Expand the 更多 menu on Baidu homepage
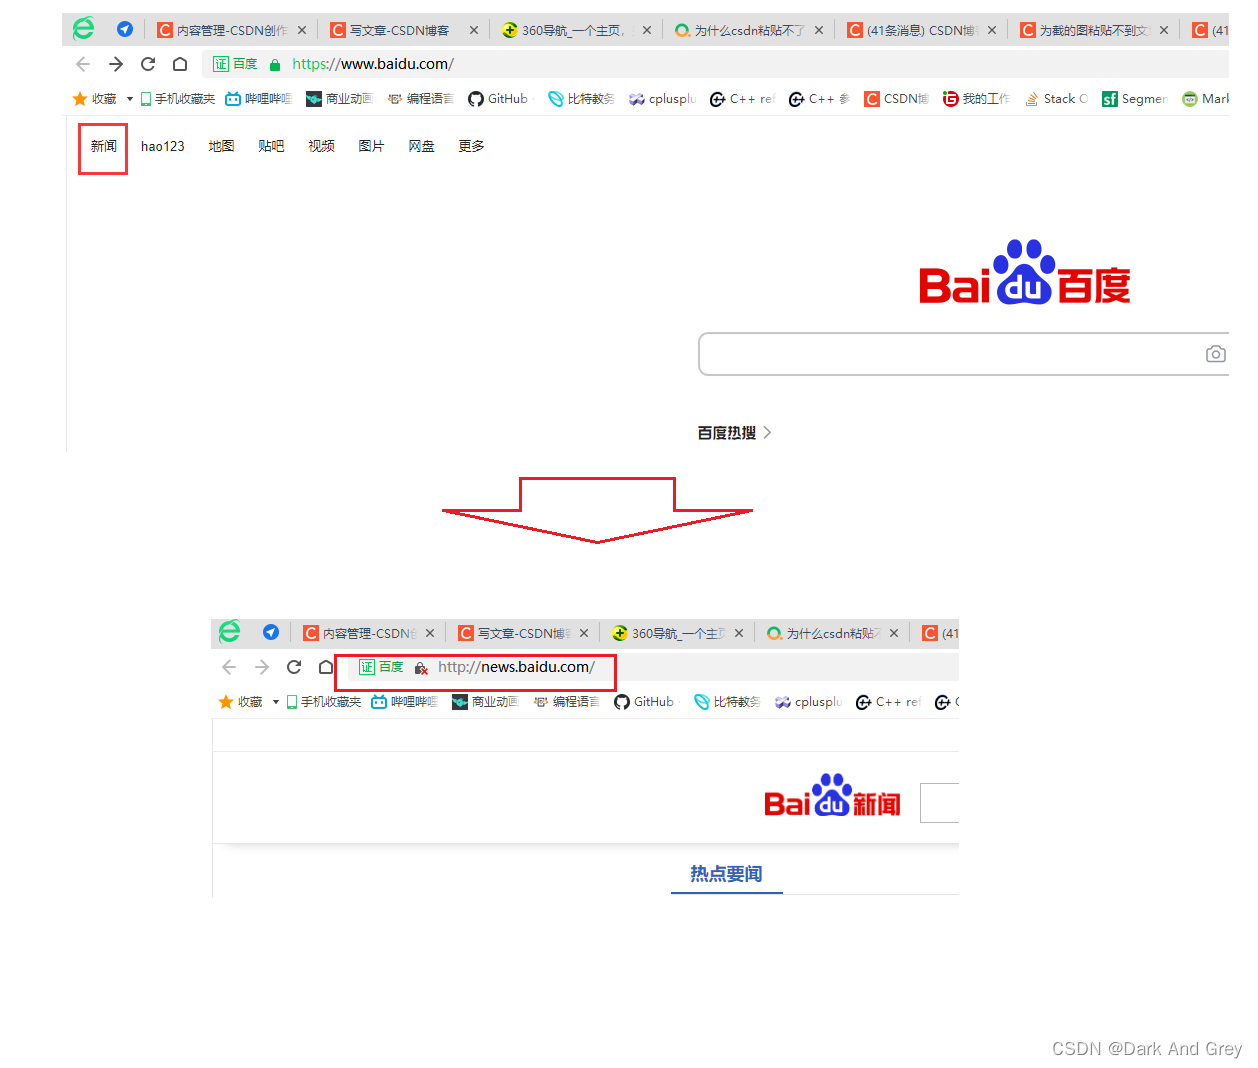 471,146
